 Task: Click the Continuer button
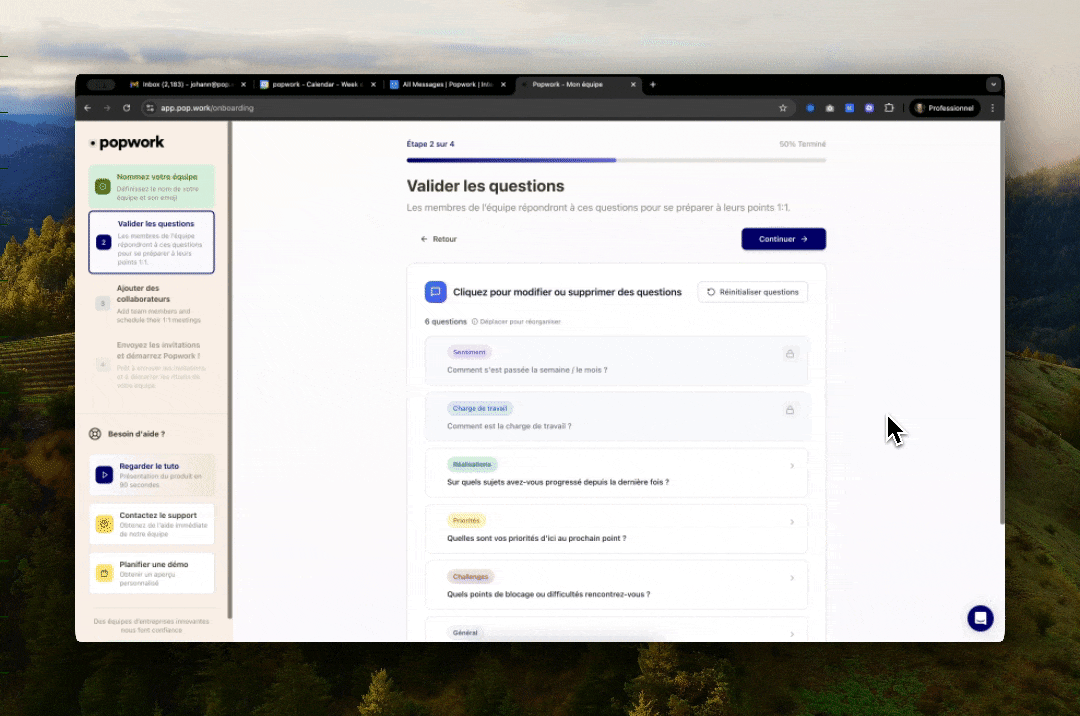click(783, 239)
